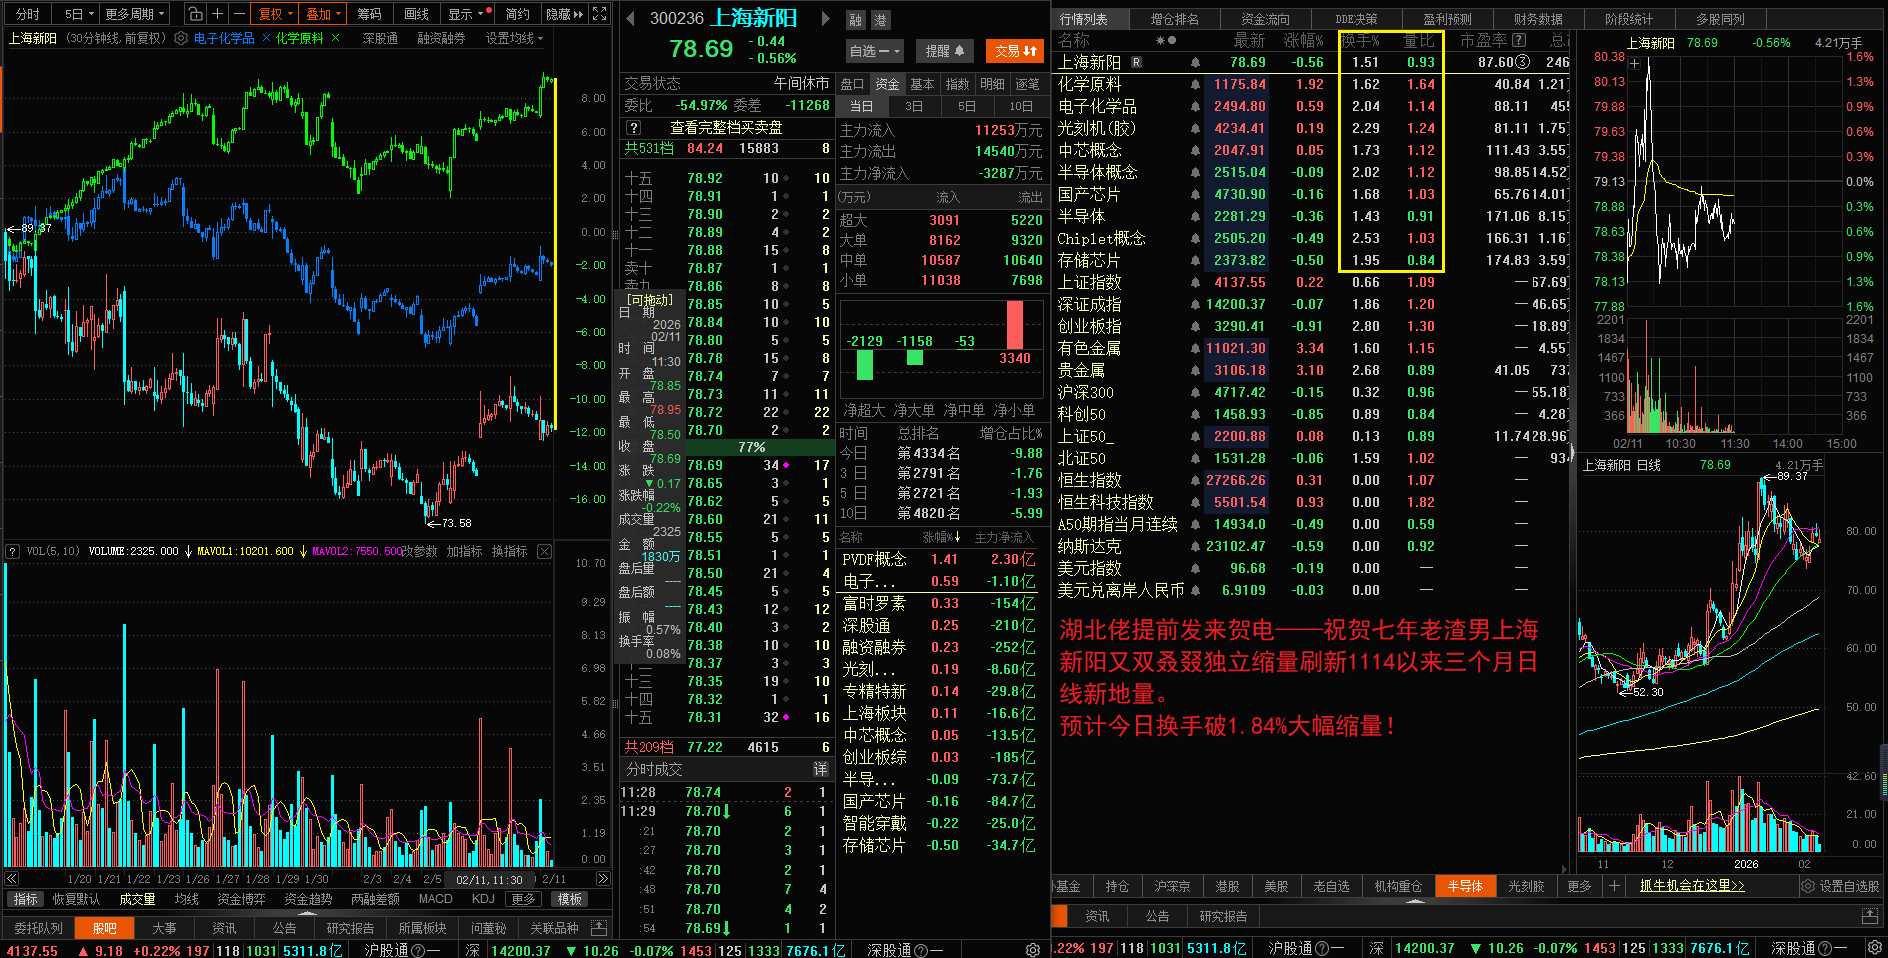
Task: Remove the 电子化学品 overlay
Action: 266,38
